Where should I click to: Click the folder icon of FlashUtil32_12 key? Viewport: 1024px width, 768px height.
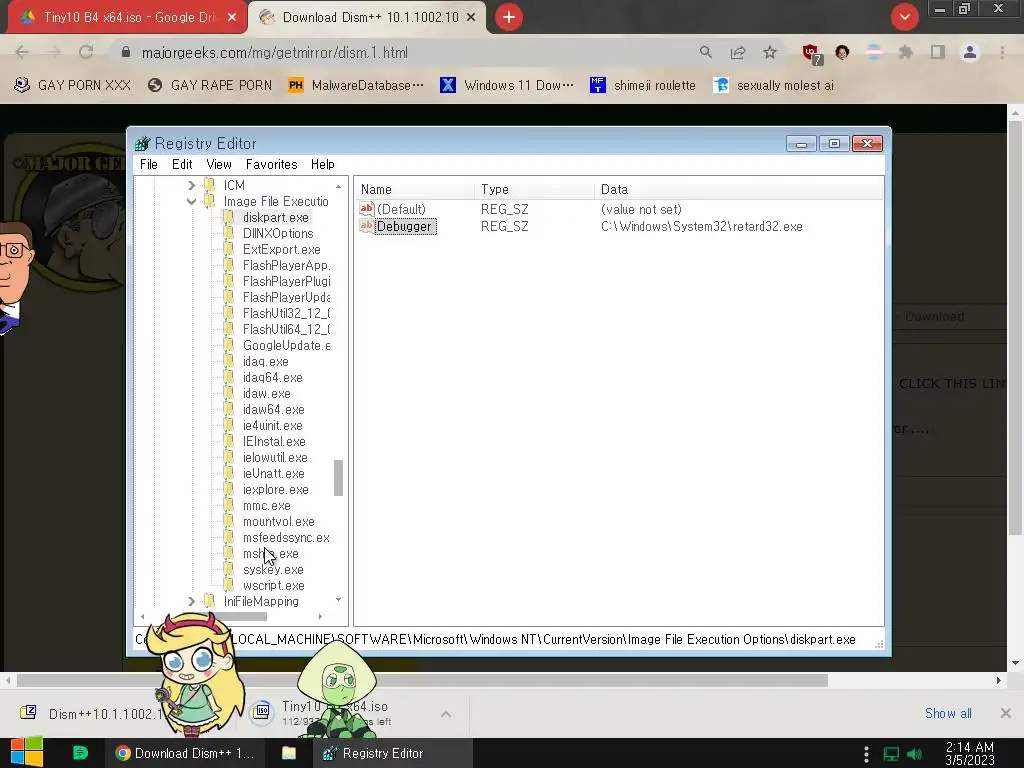229,313
